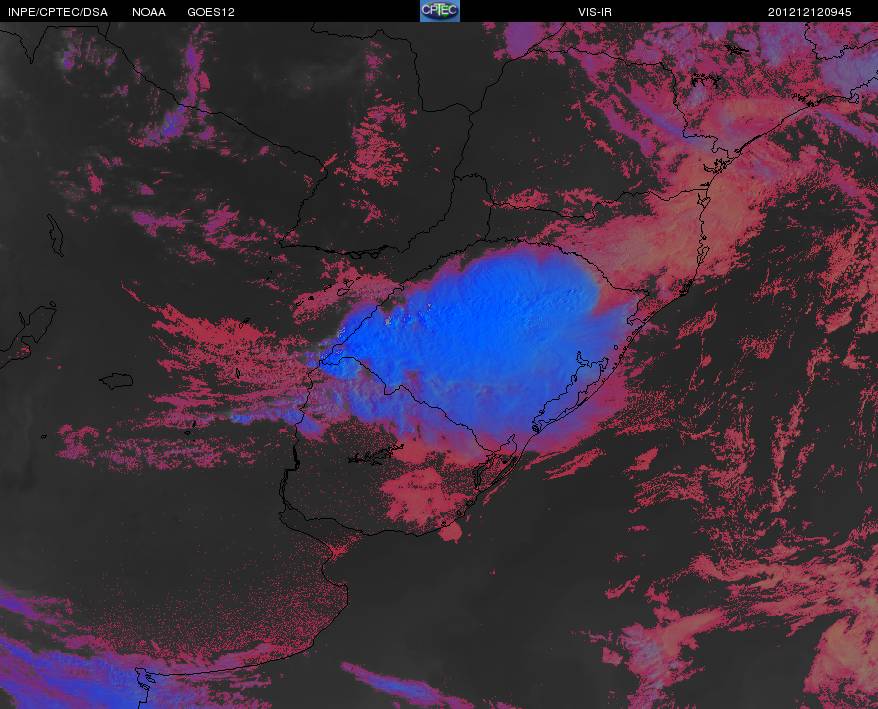Click the 201212120945 timestamp
Viewport: 878px width, 709px height.
pos(809,12)
